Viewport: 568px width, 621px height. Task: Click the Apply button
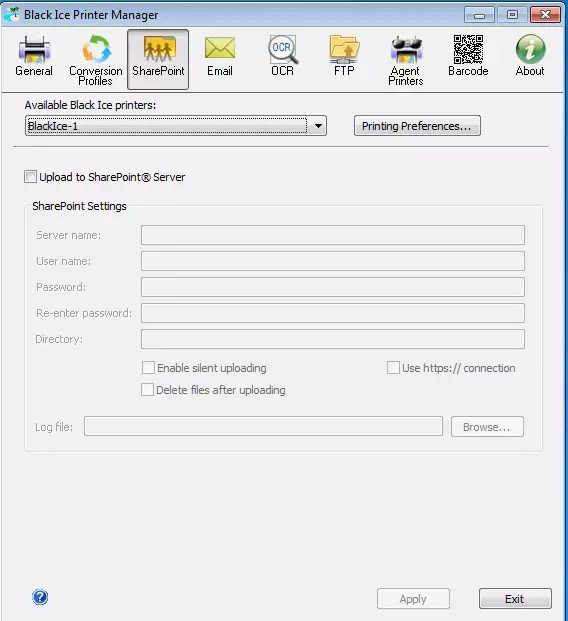pos(413,599)
